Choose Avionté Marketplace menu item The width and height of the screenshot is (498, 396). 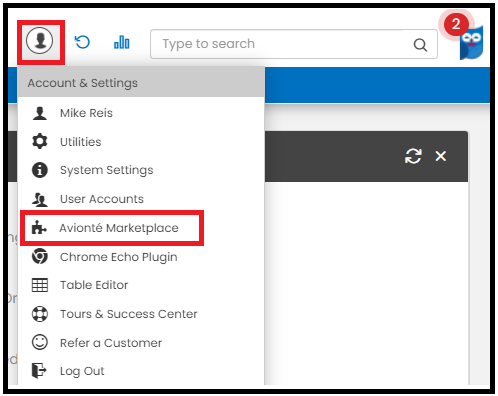[x=141, y=228]
